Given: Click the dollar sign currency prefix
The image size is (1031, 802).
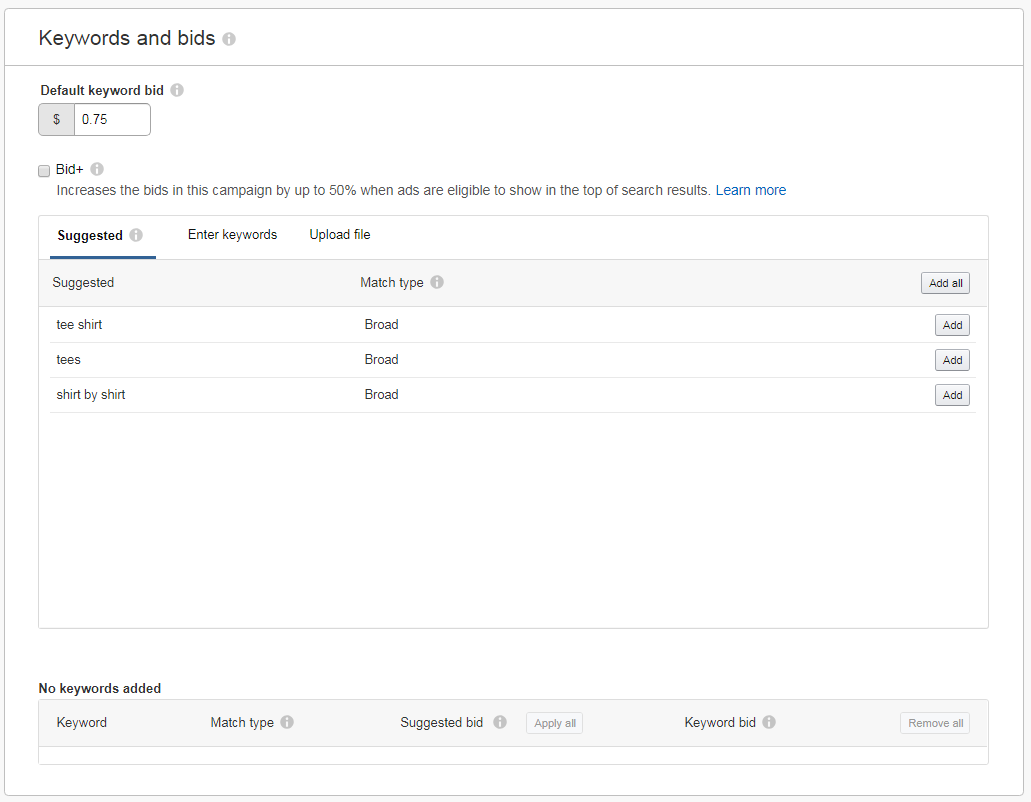Looking at the screenshot, I should click(x=57, y=120).
